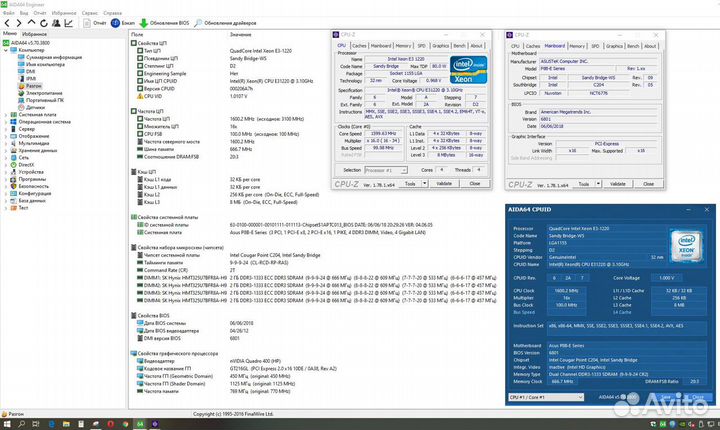This screenshot has height=430, width=720.
Task: Open the Избранное menu in menu bar
Action: 64,13
